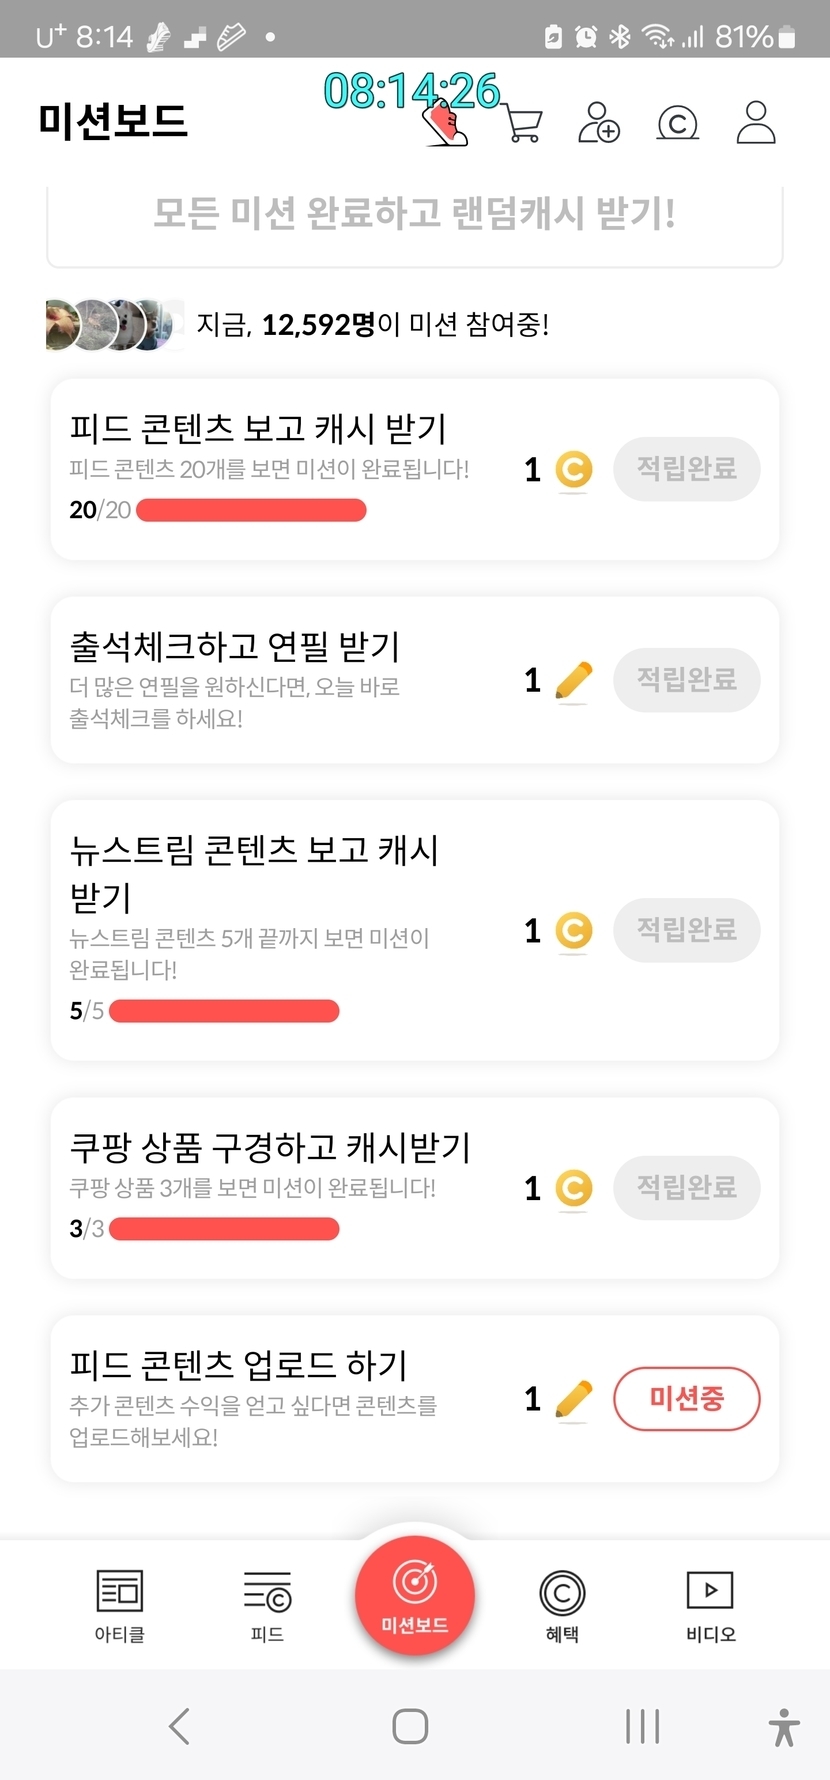830x1780 pixels.
Task: Go to the 혜택 tab
Action: (562, 1605)
